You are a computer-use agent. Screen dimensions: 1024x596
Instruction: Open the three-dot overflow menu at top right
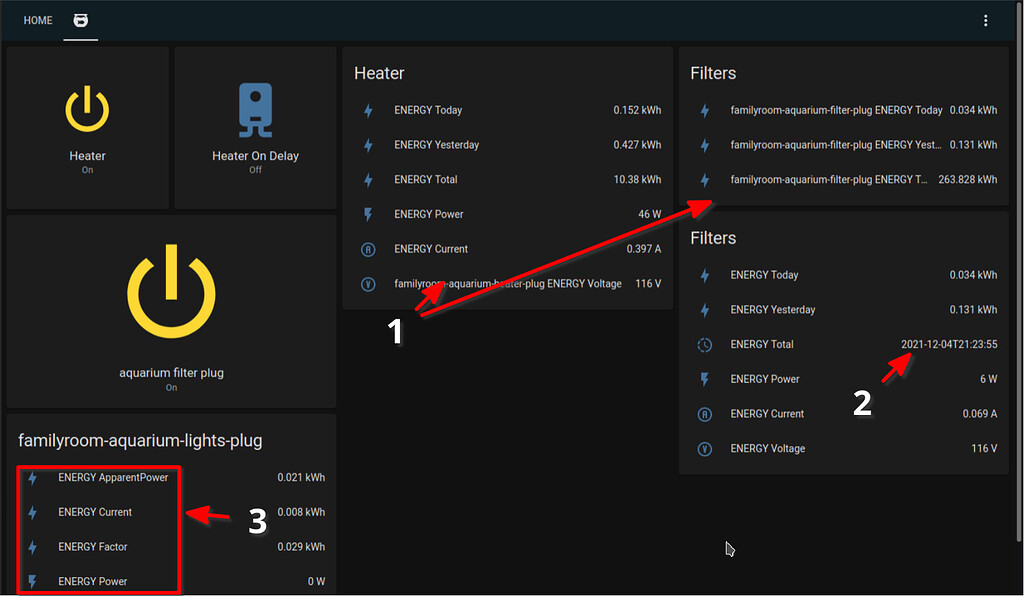pos(986,20)
